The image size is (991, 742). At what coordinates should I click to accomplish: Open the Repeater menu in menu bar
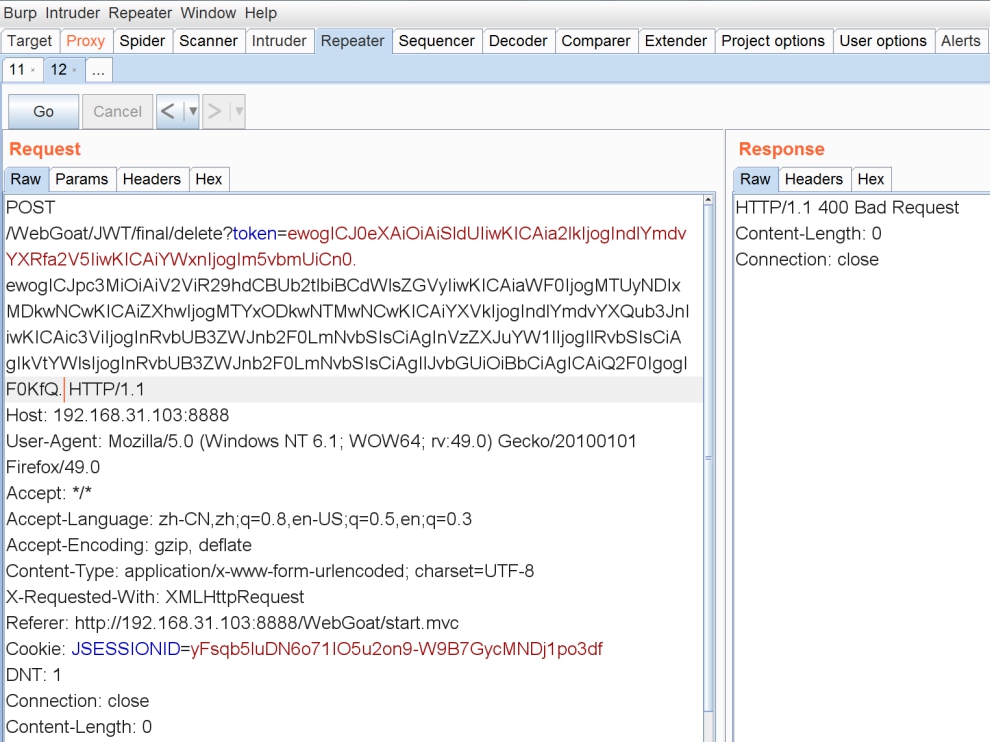coord(140,13)
